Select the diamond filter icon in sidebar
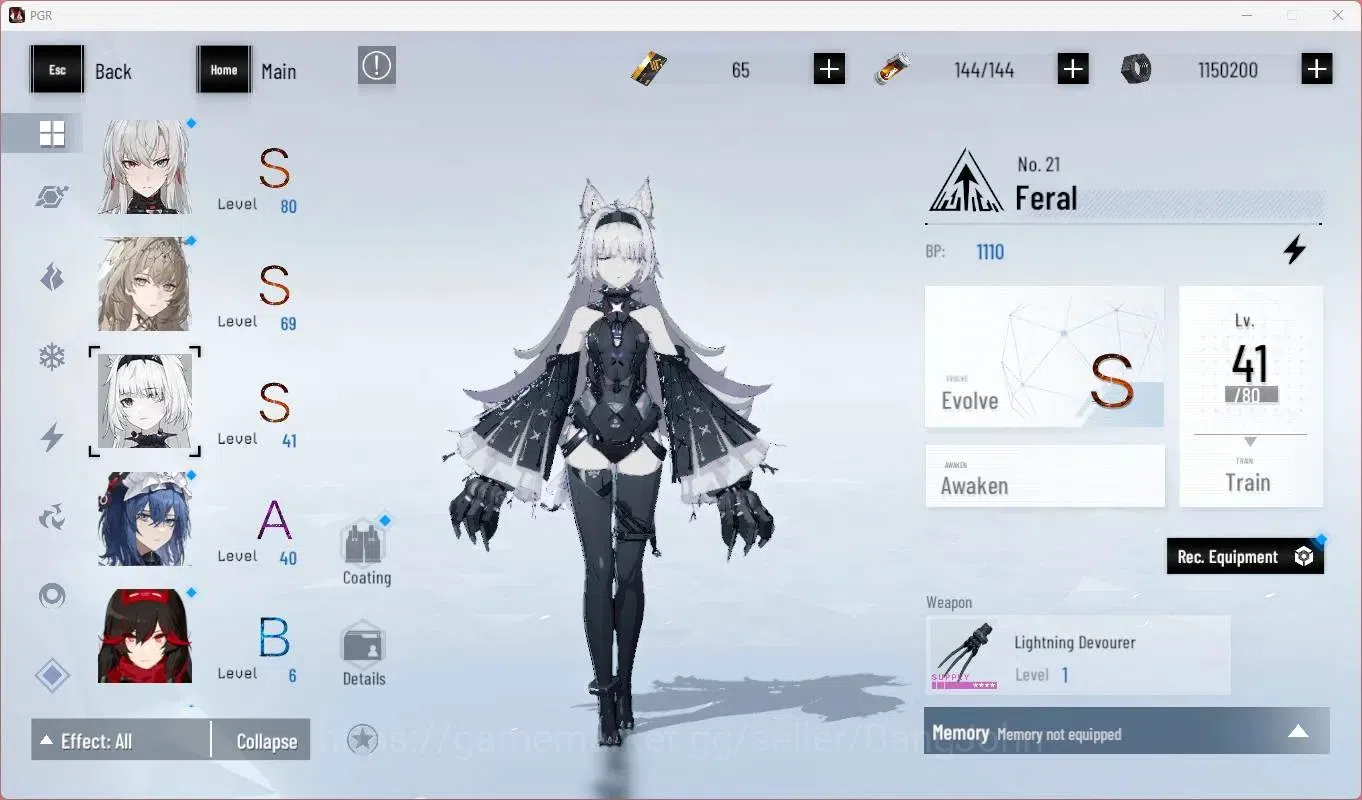This screenshot has width=1362, height=800. pos(52,676)
